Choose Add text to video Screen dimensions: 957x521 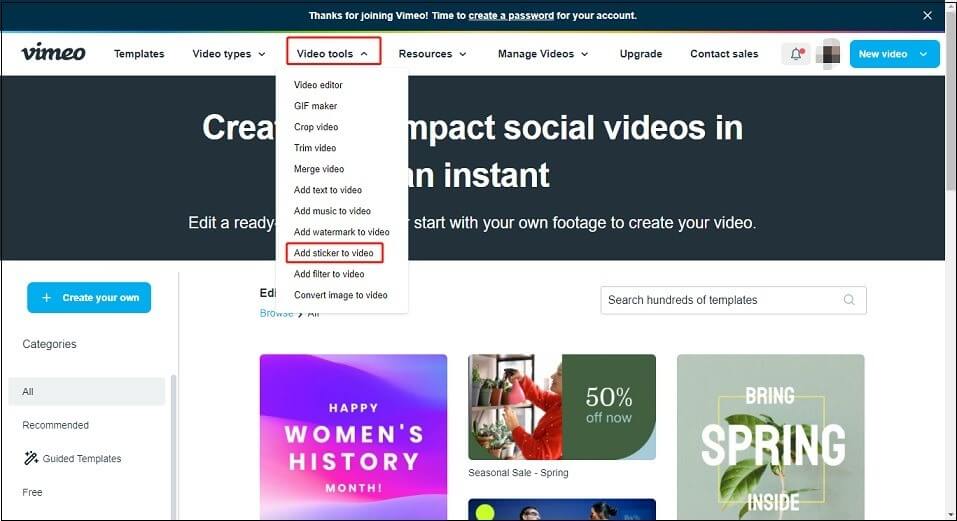[x=328, y=190]
